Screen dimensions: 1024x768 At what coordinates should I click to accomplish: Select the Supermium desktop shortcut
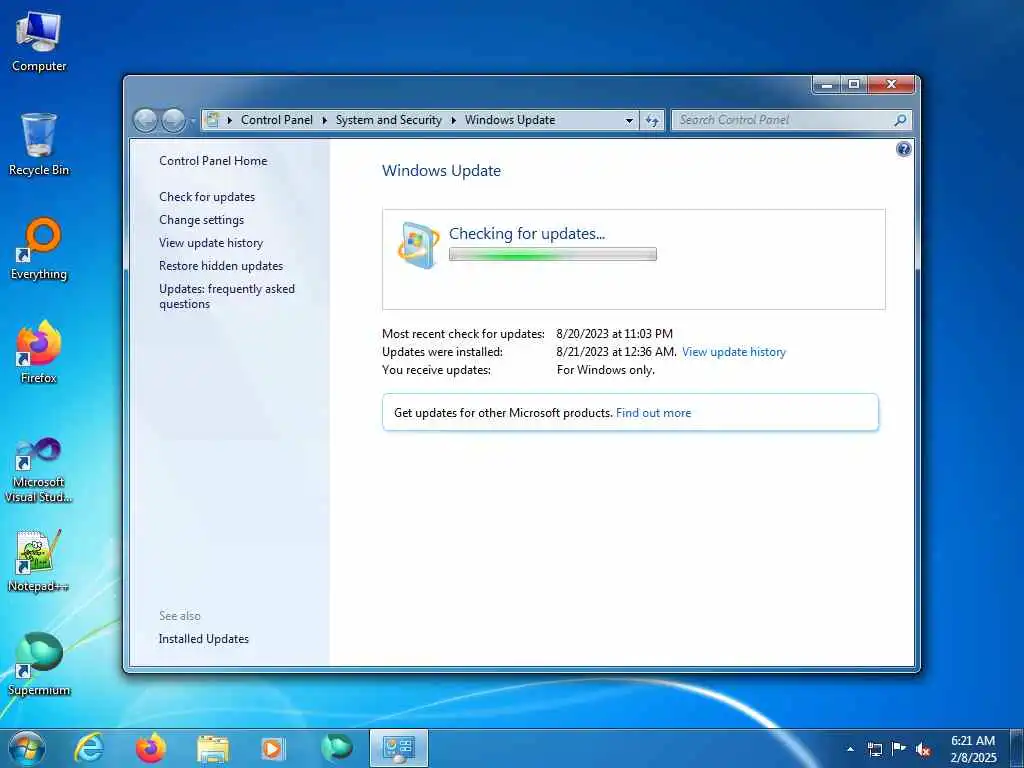(39, 665)
